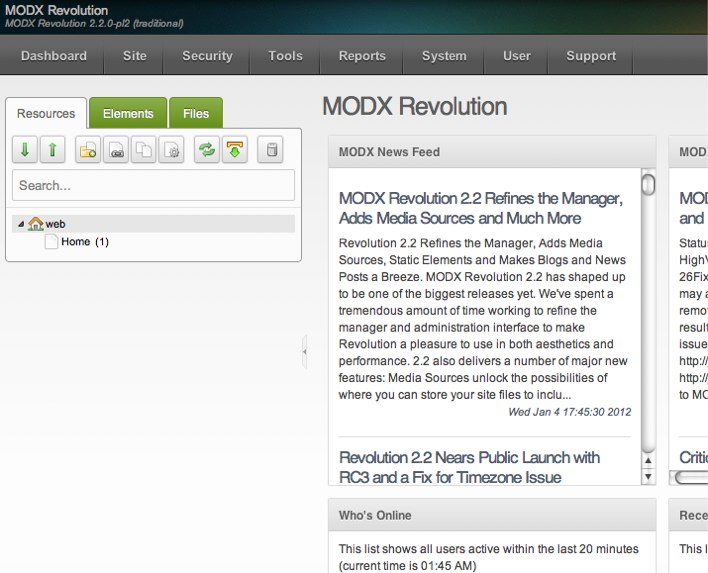Image resolution: width=708 pixels, height=573 pixels.
Task: Click the Sort Tree icon
Action: click(235, 149)
